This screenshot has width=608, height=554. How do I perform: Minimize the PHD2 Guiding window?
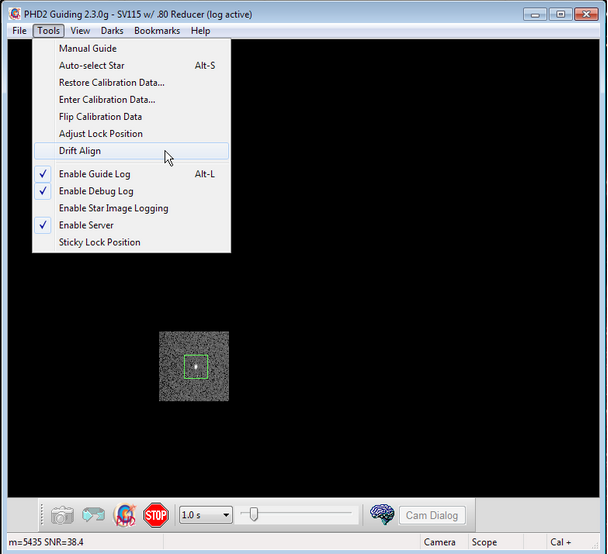[535, 14]
